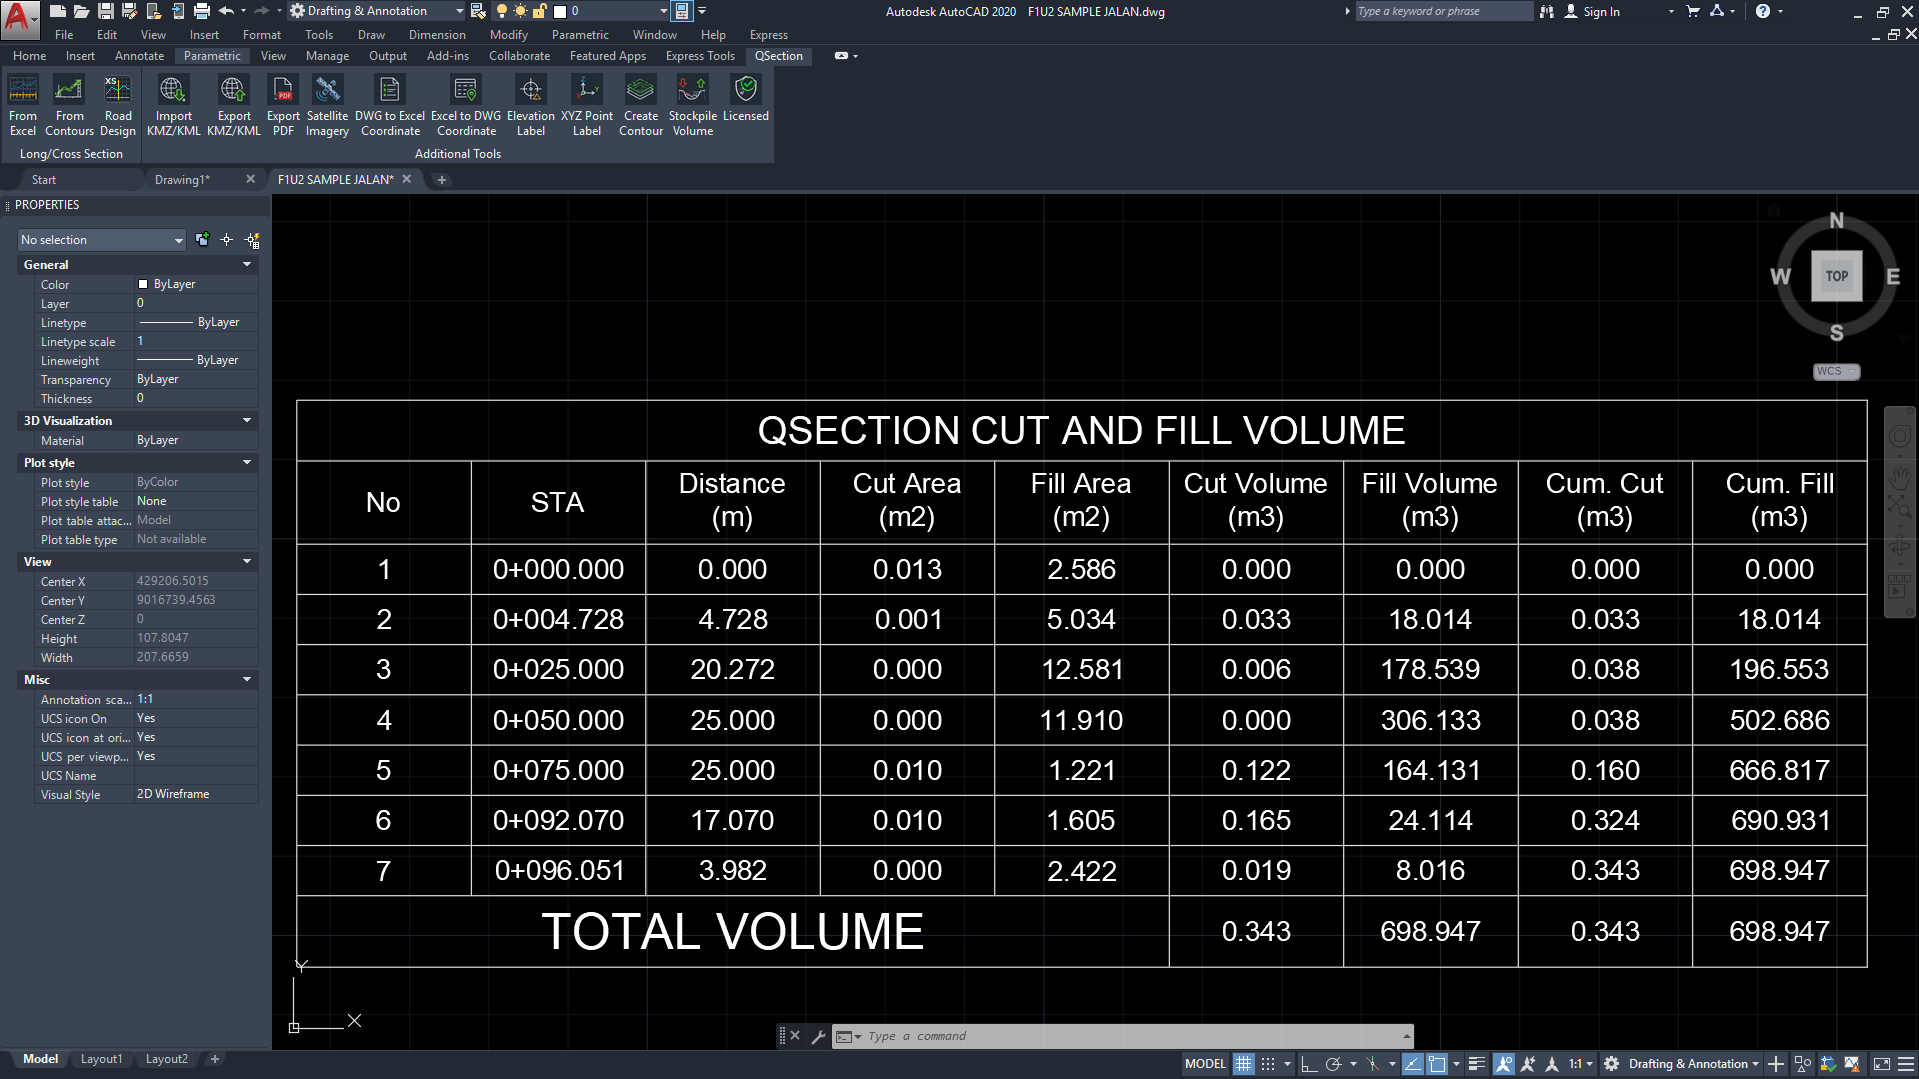1919x1079 pixels.
Task: Open the Express Tools ribbon tab
Action: click(700, 56)
